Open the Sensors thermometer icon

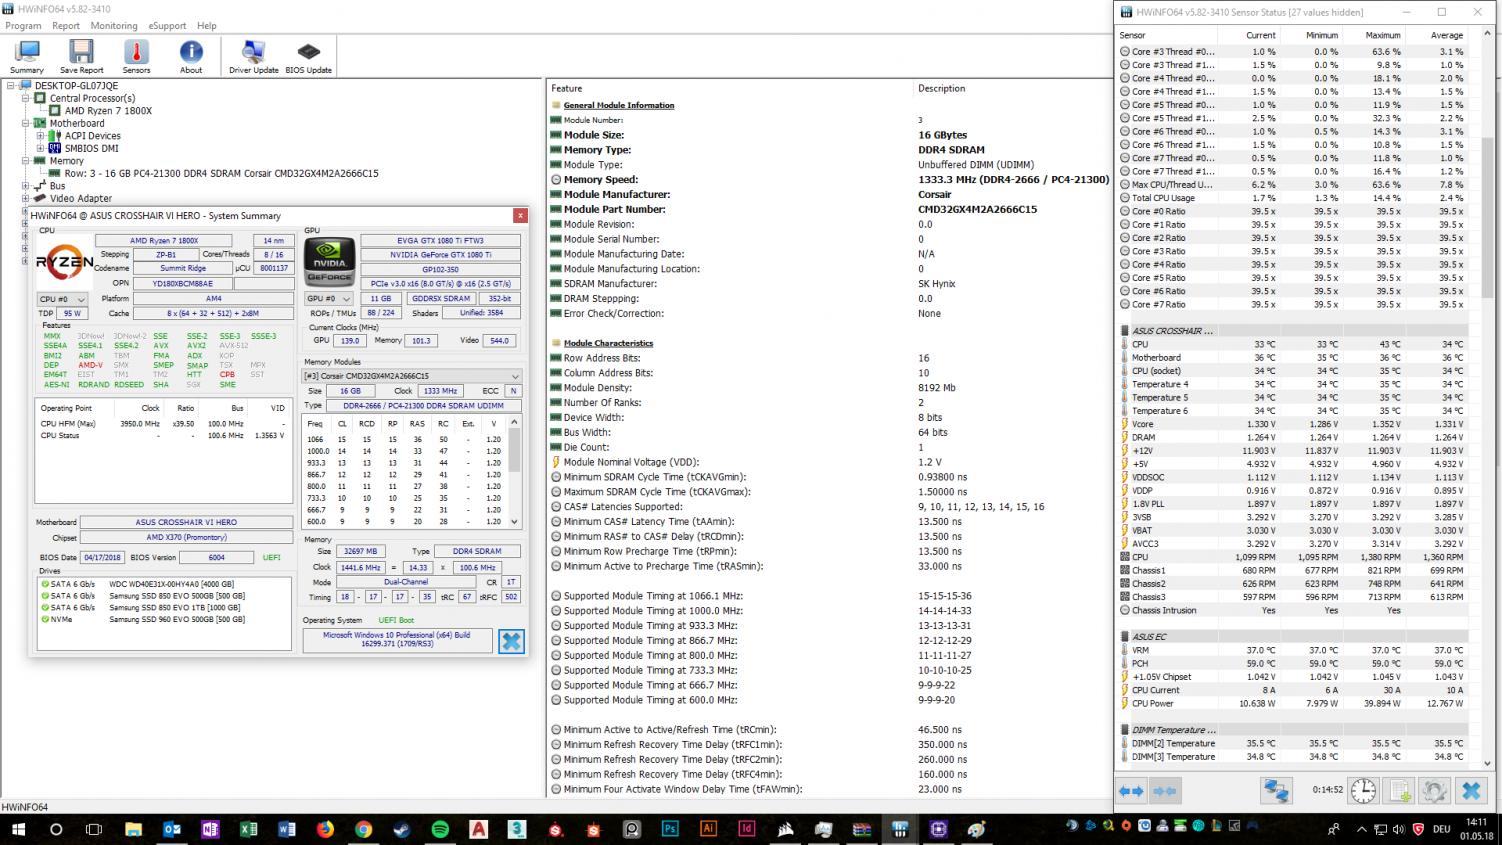click(x=136, y=57)
